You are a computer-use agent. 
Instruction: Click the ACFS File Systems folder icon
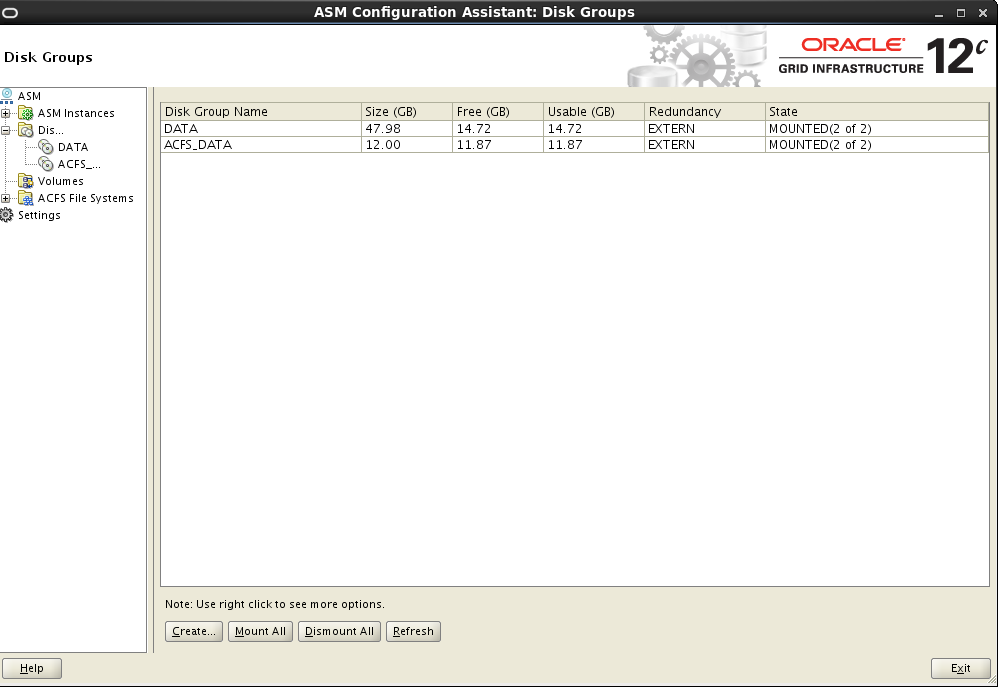pyautogui.click(x=26, y=199)
